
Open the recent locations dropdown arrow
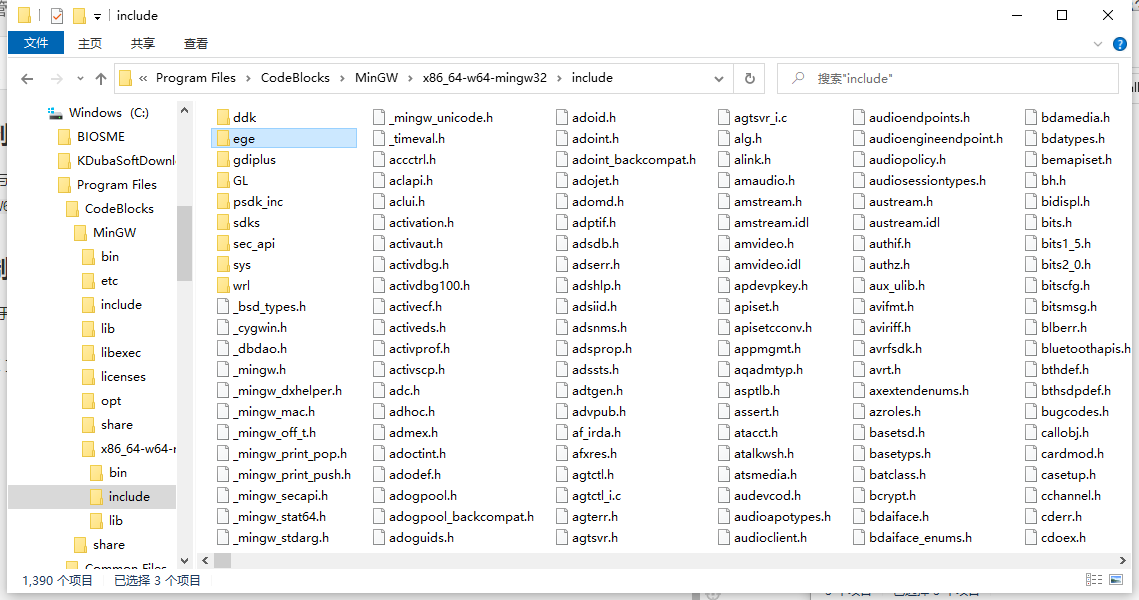click(80, 78)
